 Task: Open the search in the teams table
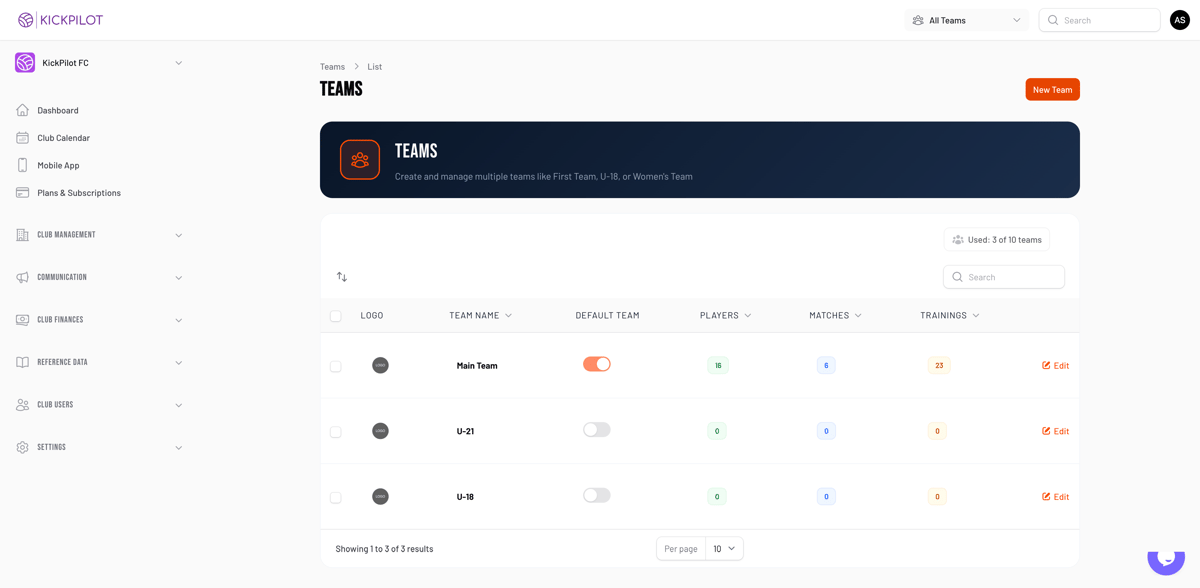[1003, 276]
